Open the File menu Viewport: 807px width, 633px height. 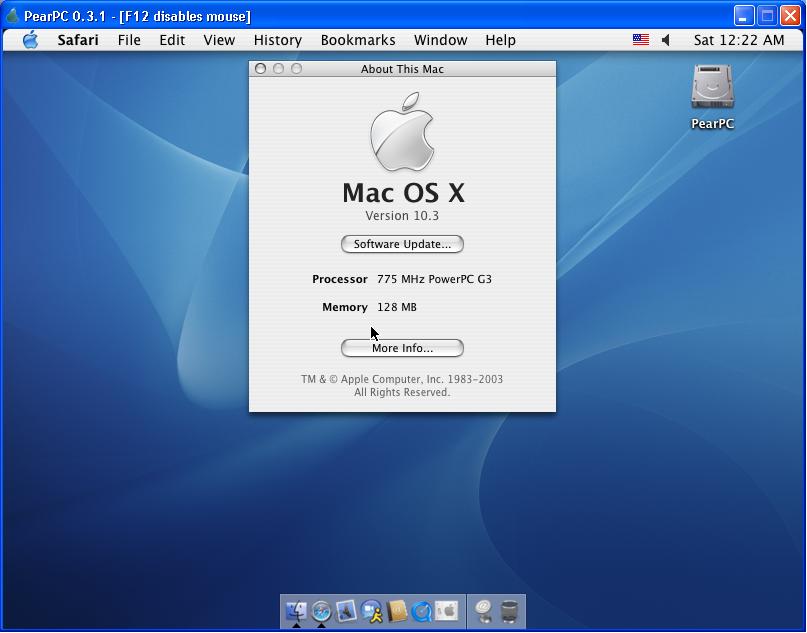pyautogui.click(x=129, y=40)
